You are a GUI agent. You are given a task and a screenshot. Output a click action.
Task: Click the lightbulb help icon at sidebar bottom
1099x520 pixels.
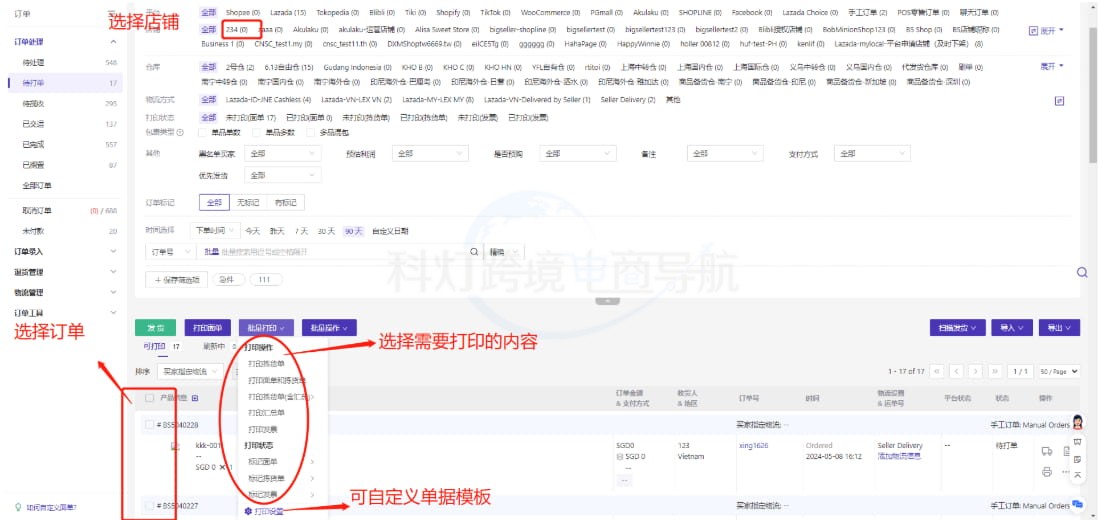18,507
